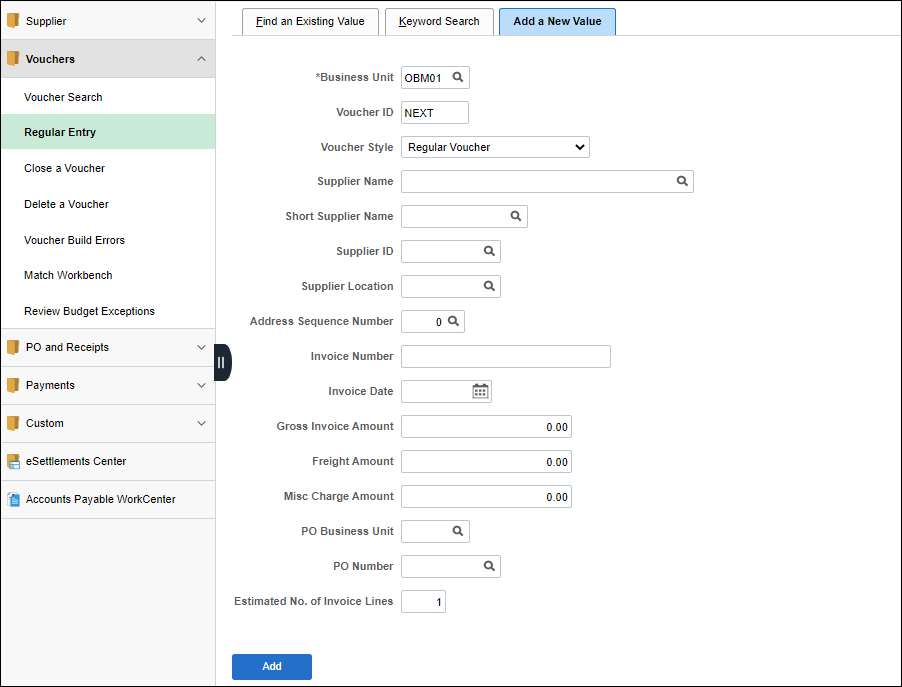902x687 pixels.
Task: Click the PO and Receipts folder icon
Action: (x=13, y=347)
